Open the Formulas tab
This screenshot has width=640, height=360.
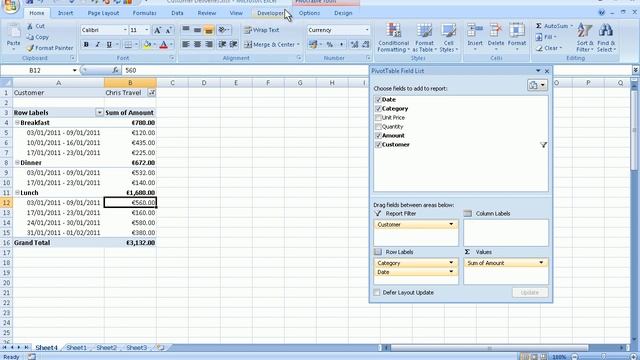(x=144, y=13)
